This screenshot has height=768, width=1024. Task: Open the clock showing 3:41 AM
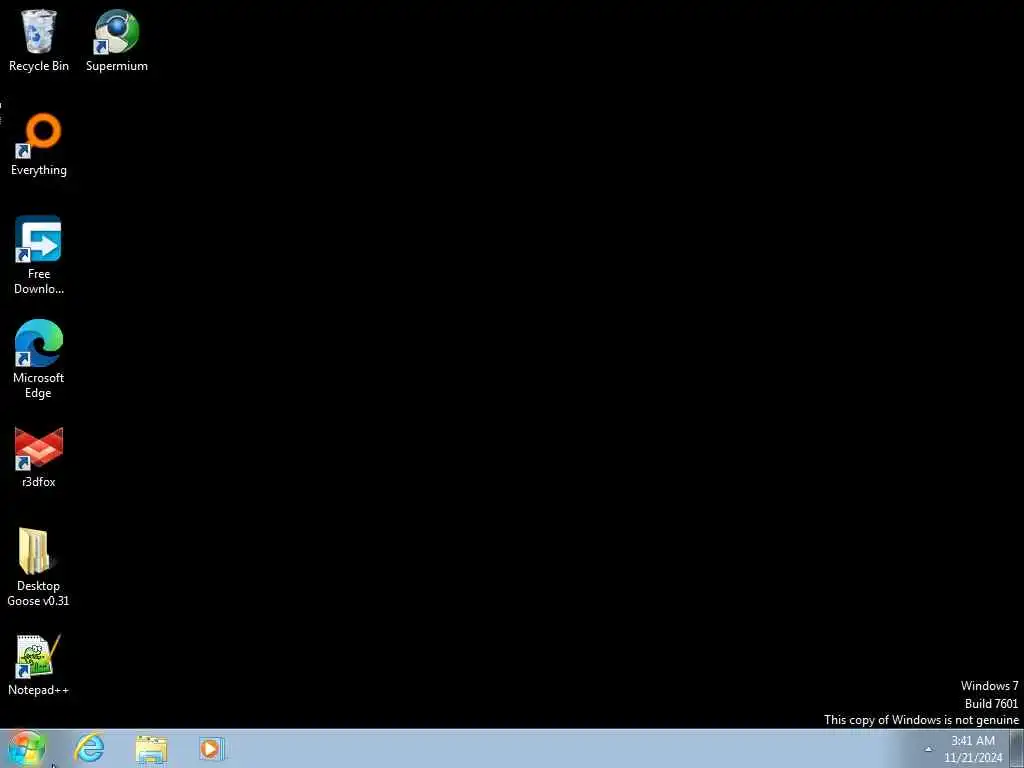pos(973,749)
